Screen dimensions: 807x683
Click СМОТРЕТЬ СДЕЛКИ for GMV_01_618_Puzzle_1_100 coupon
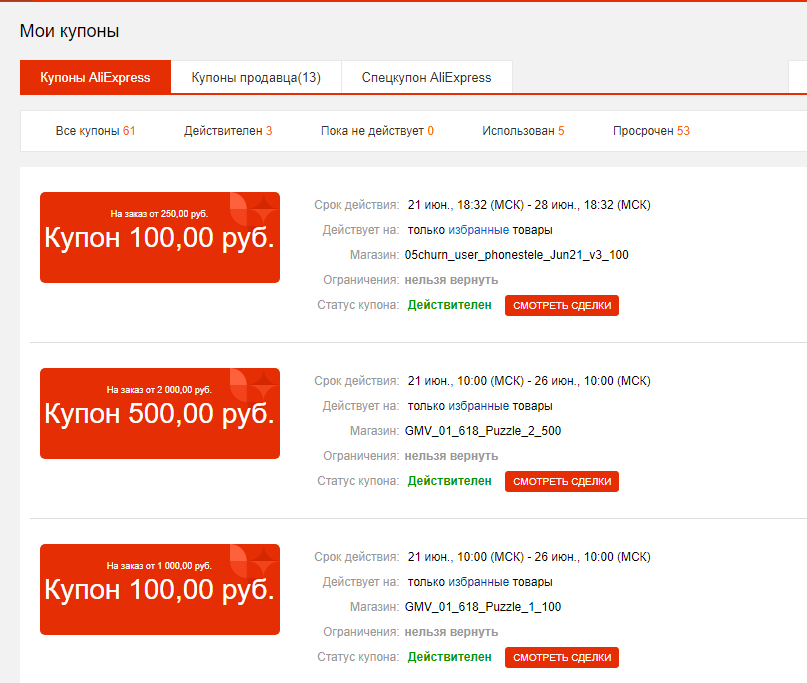[x=562, y=657]
